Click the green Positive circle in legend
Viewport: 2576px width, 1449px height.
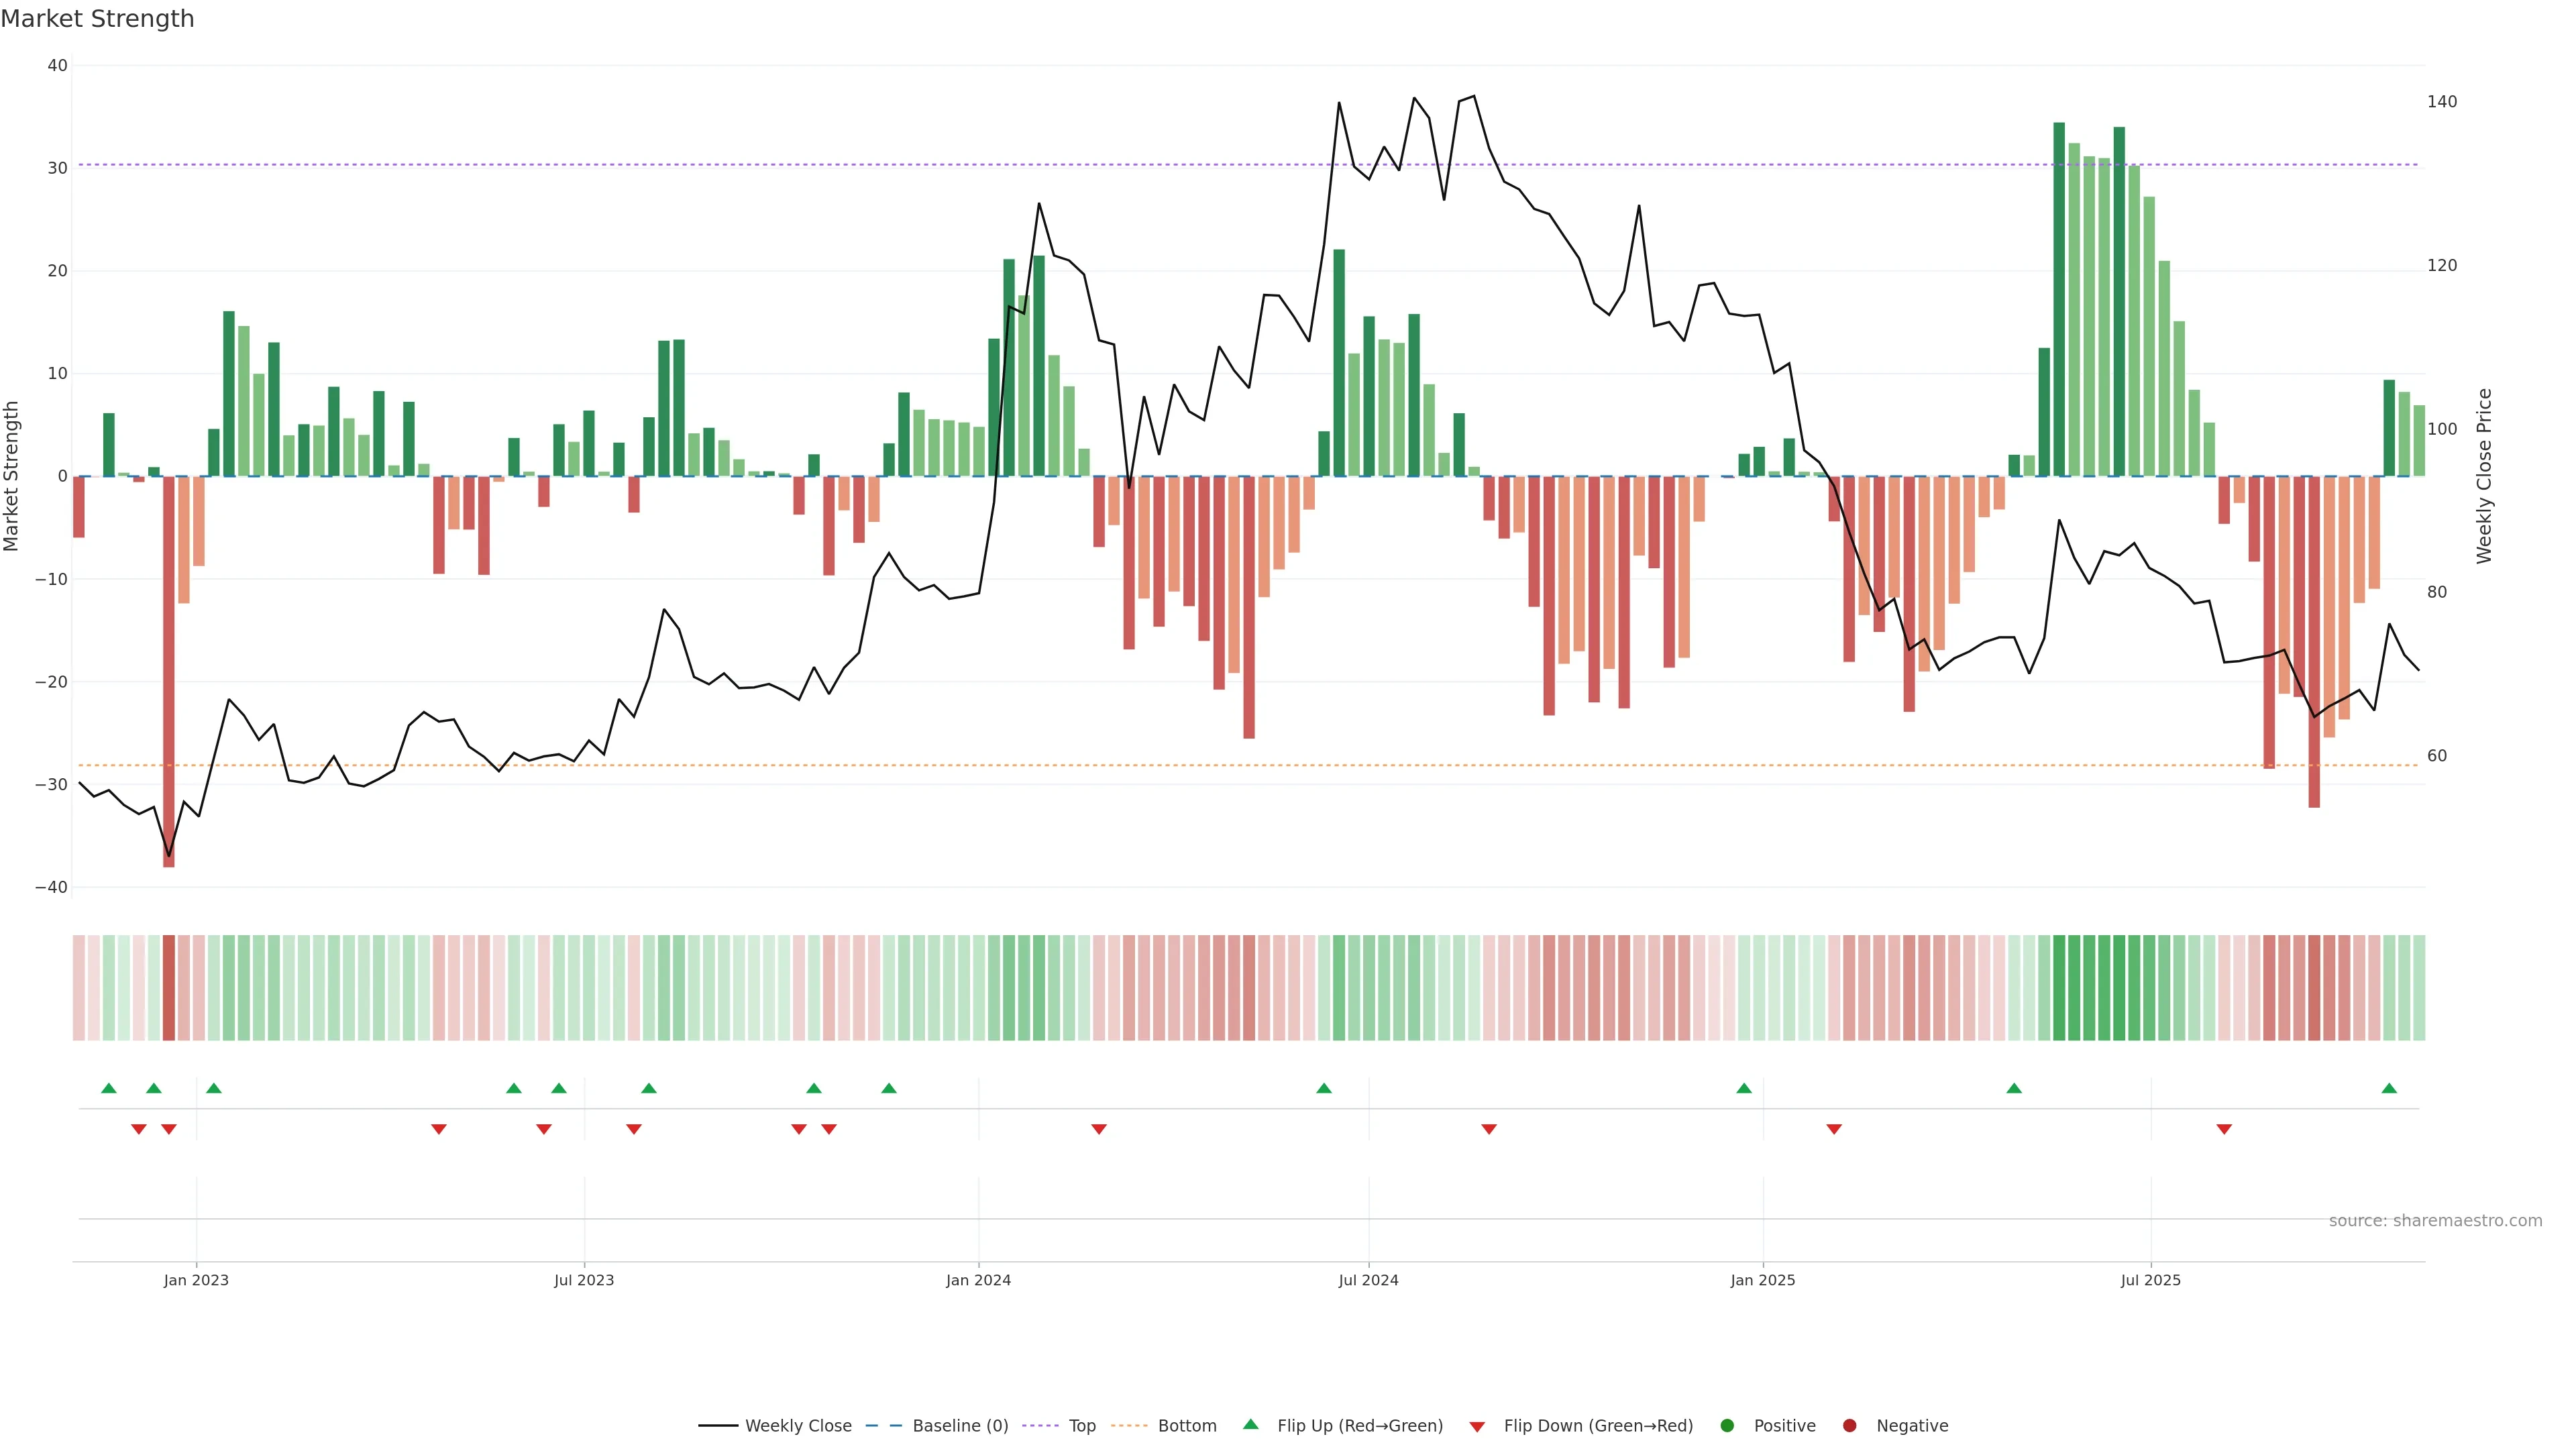pyautogui.click(x=1727, y=1425)
